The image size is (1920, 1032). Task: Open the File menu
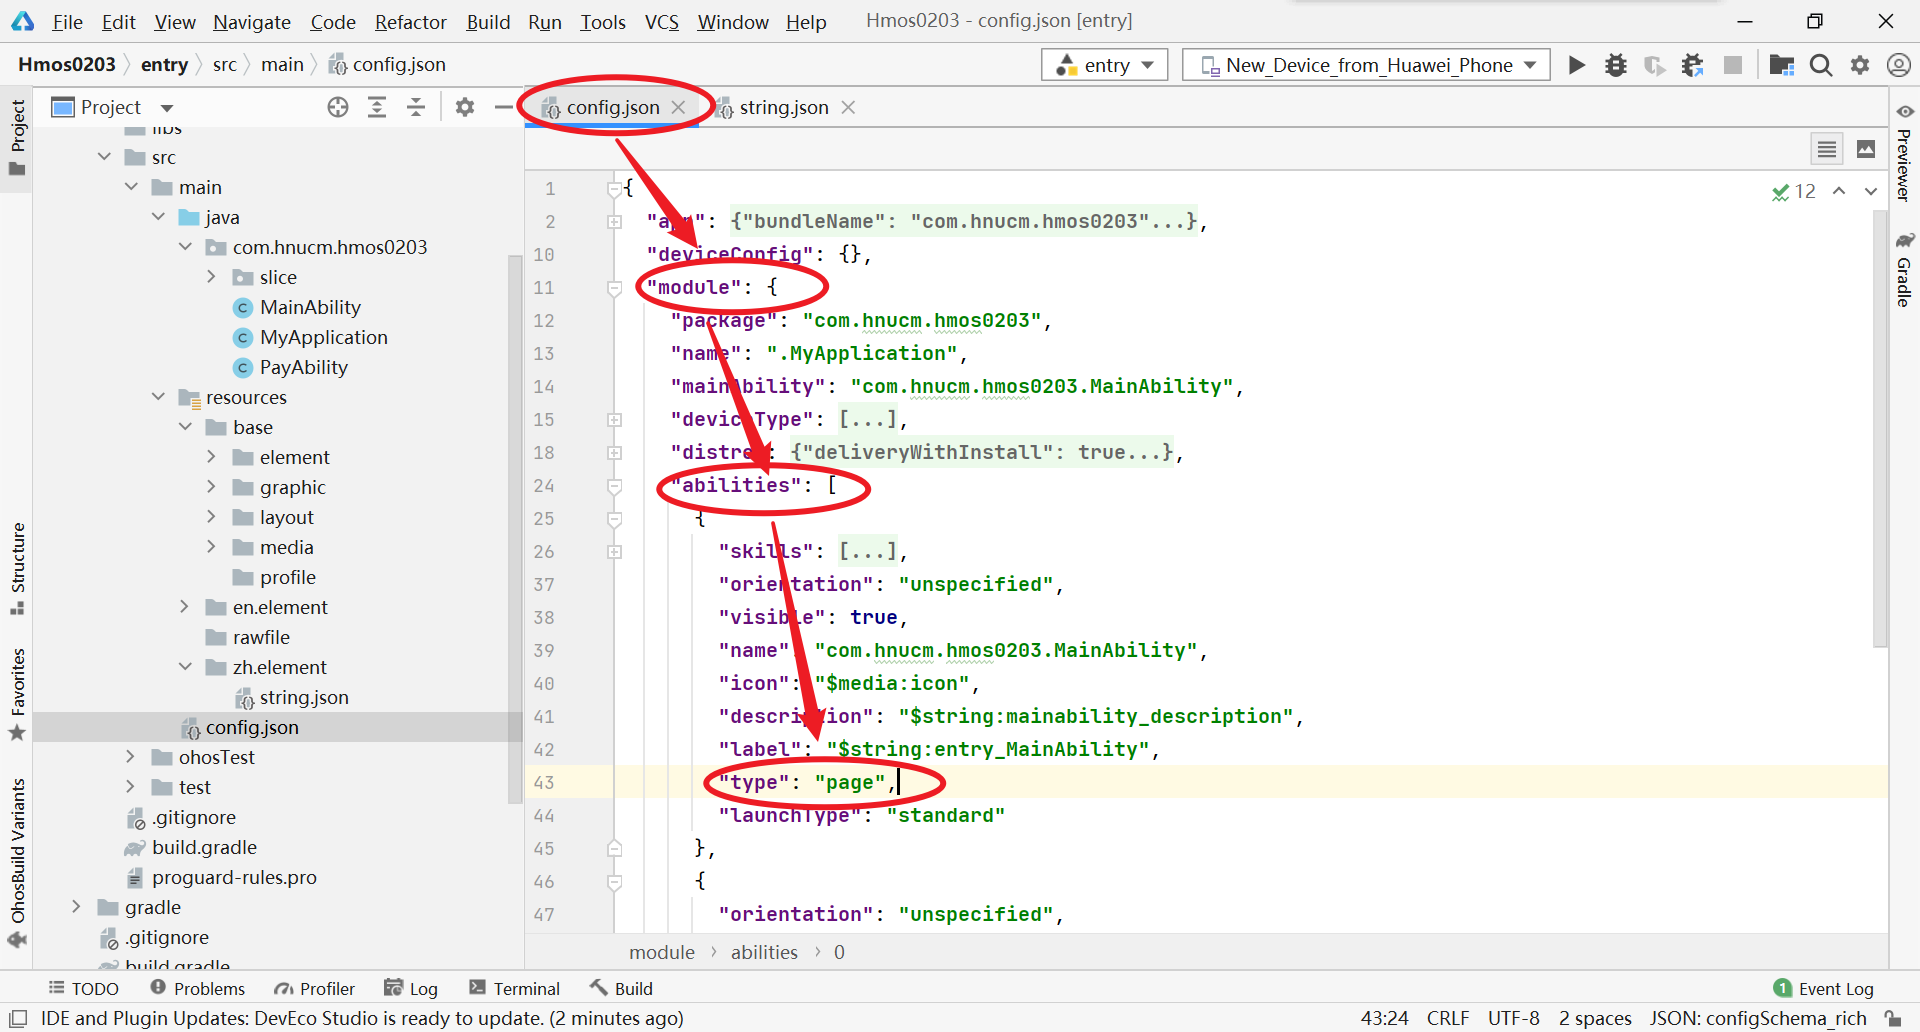coord(67,21)
